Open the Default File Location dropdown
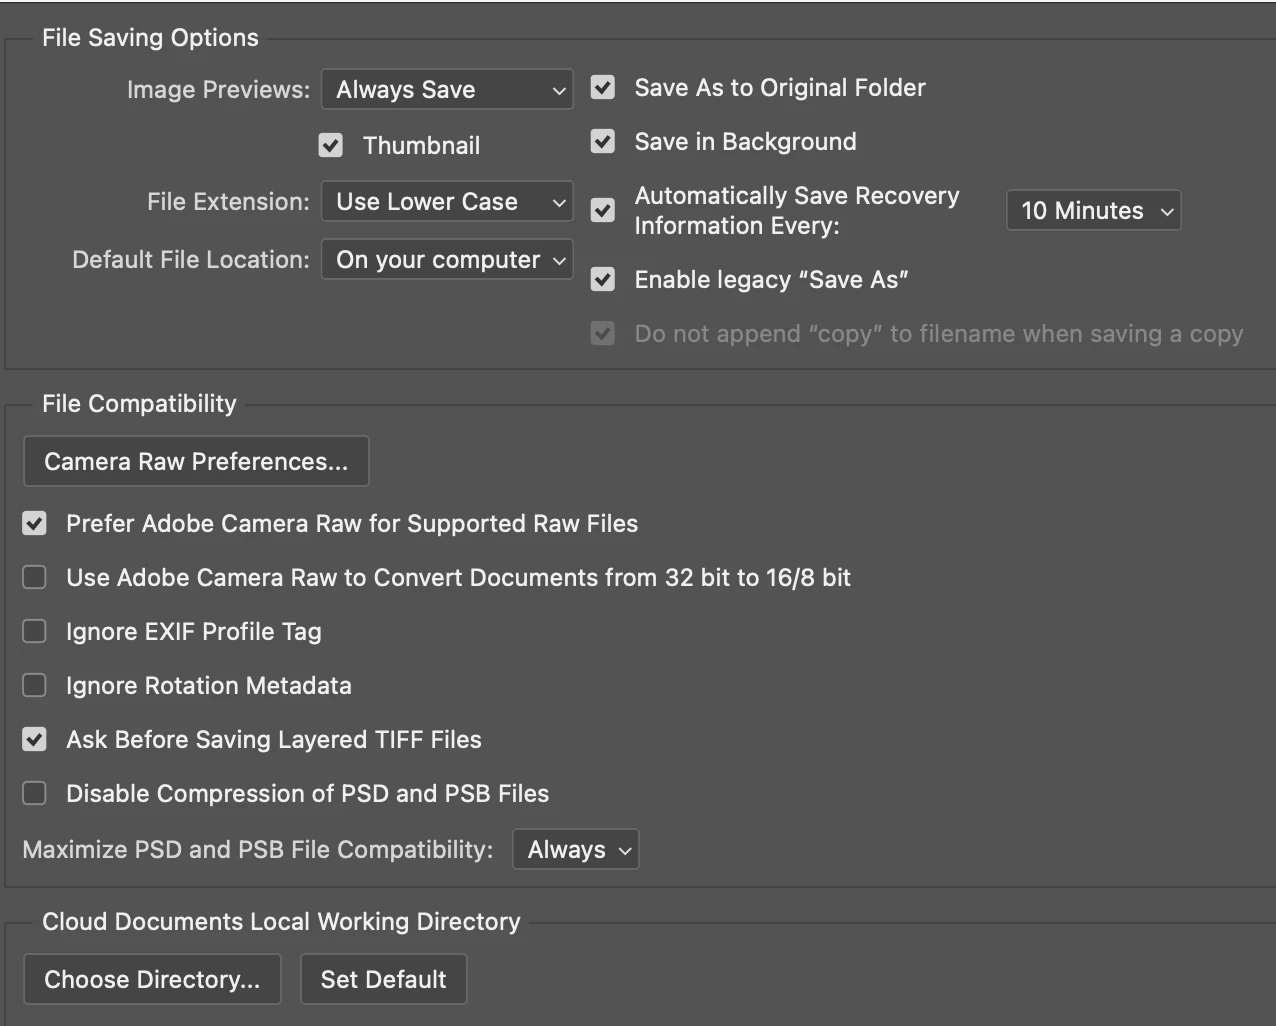The height and width of the screenshot is (1026, 1276). tap(447, 260)
